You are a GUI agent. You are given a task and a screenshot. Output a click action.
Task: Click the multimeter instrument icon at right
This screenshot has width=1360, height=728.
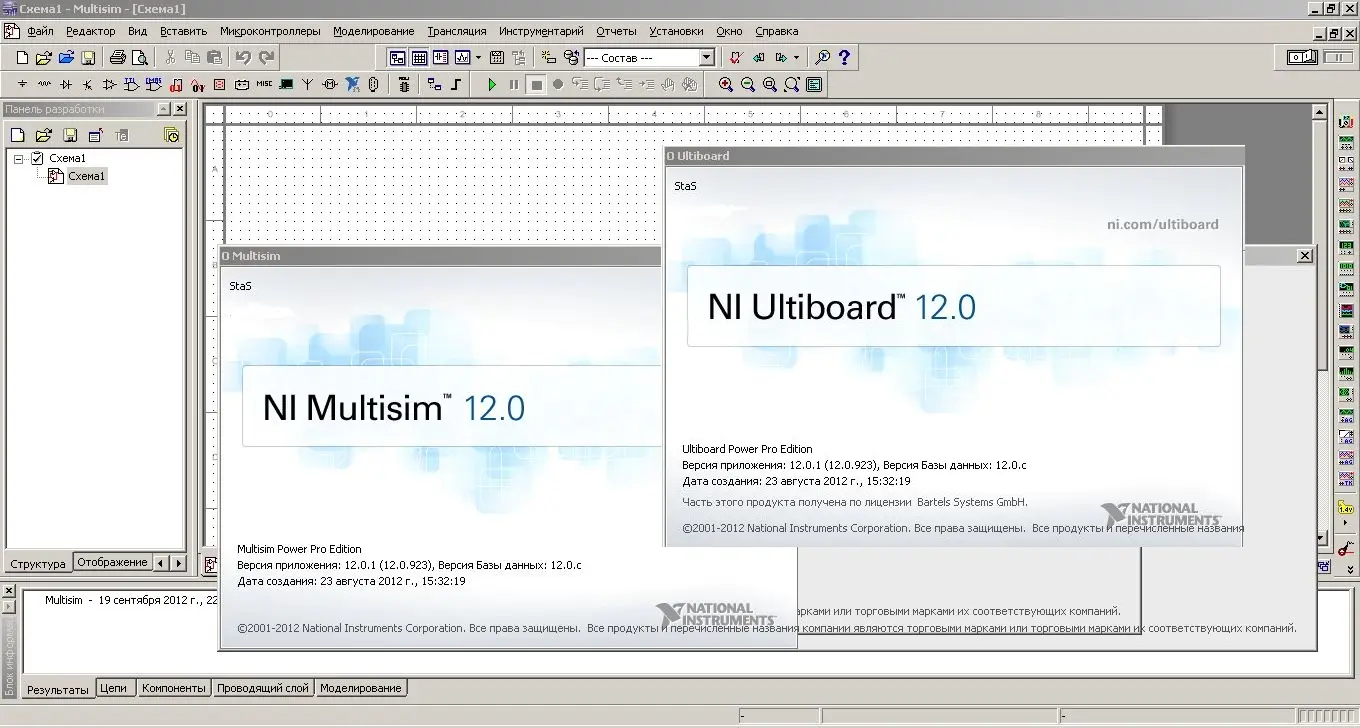tap(1346, 123)
